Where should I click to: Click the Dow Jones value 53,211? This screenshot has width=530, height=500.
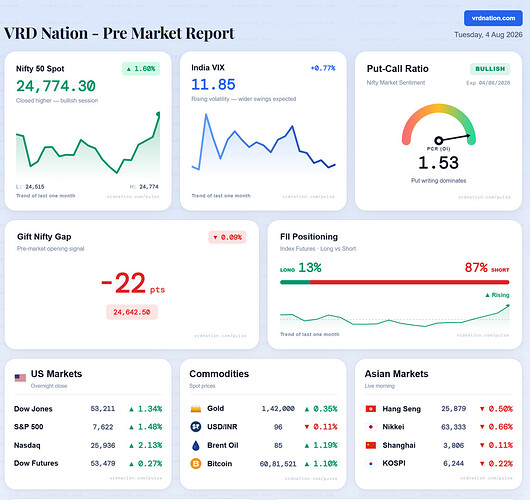click(x=103, y=409)
